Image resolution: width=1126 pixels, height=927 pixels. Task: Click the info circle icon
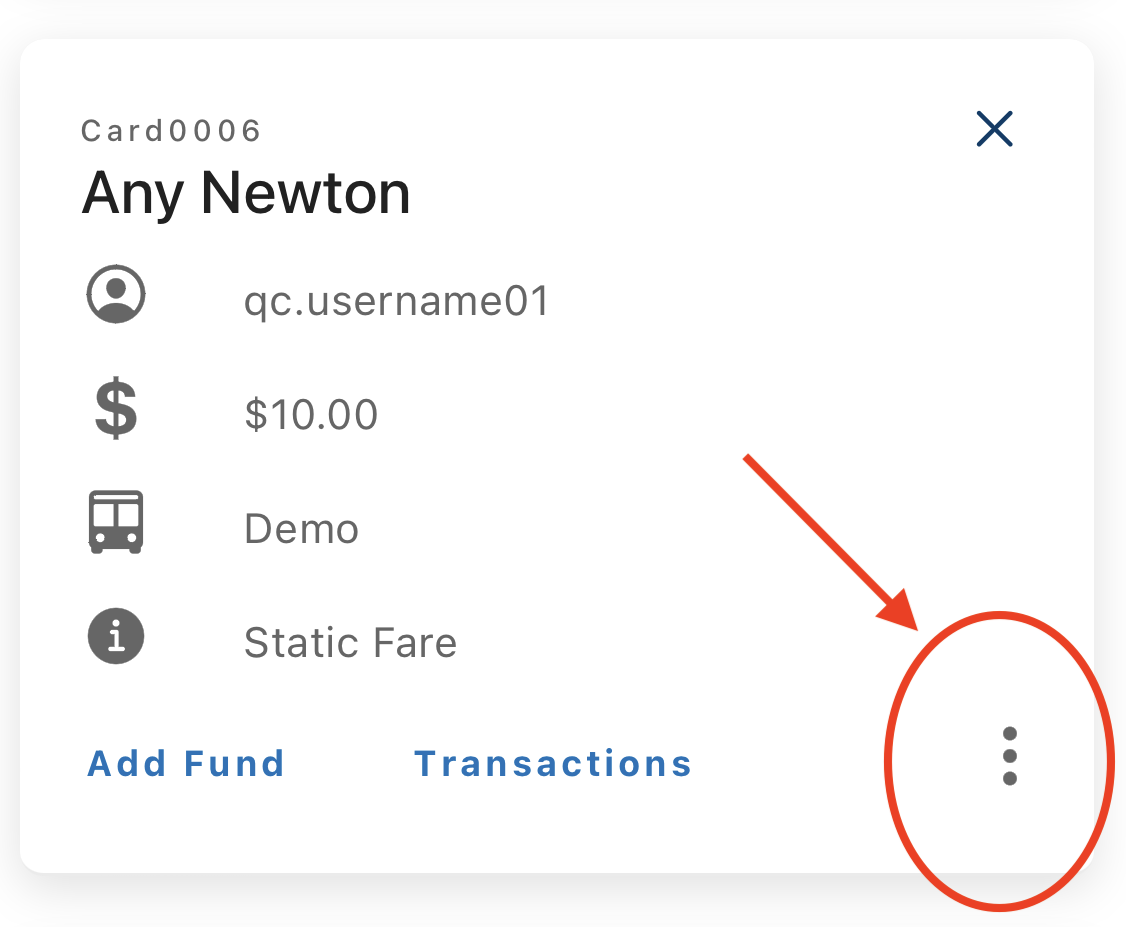point(116,636)
